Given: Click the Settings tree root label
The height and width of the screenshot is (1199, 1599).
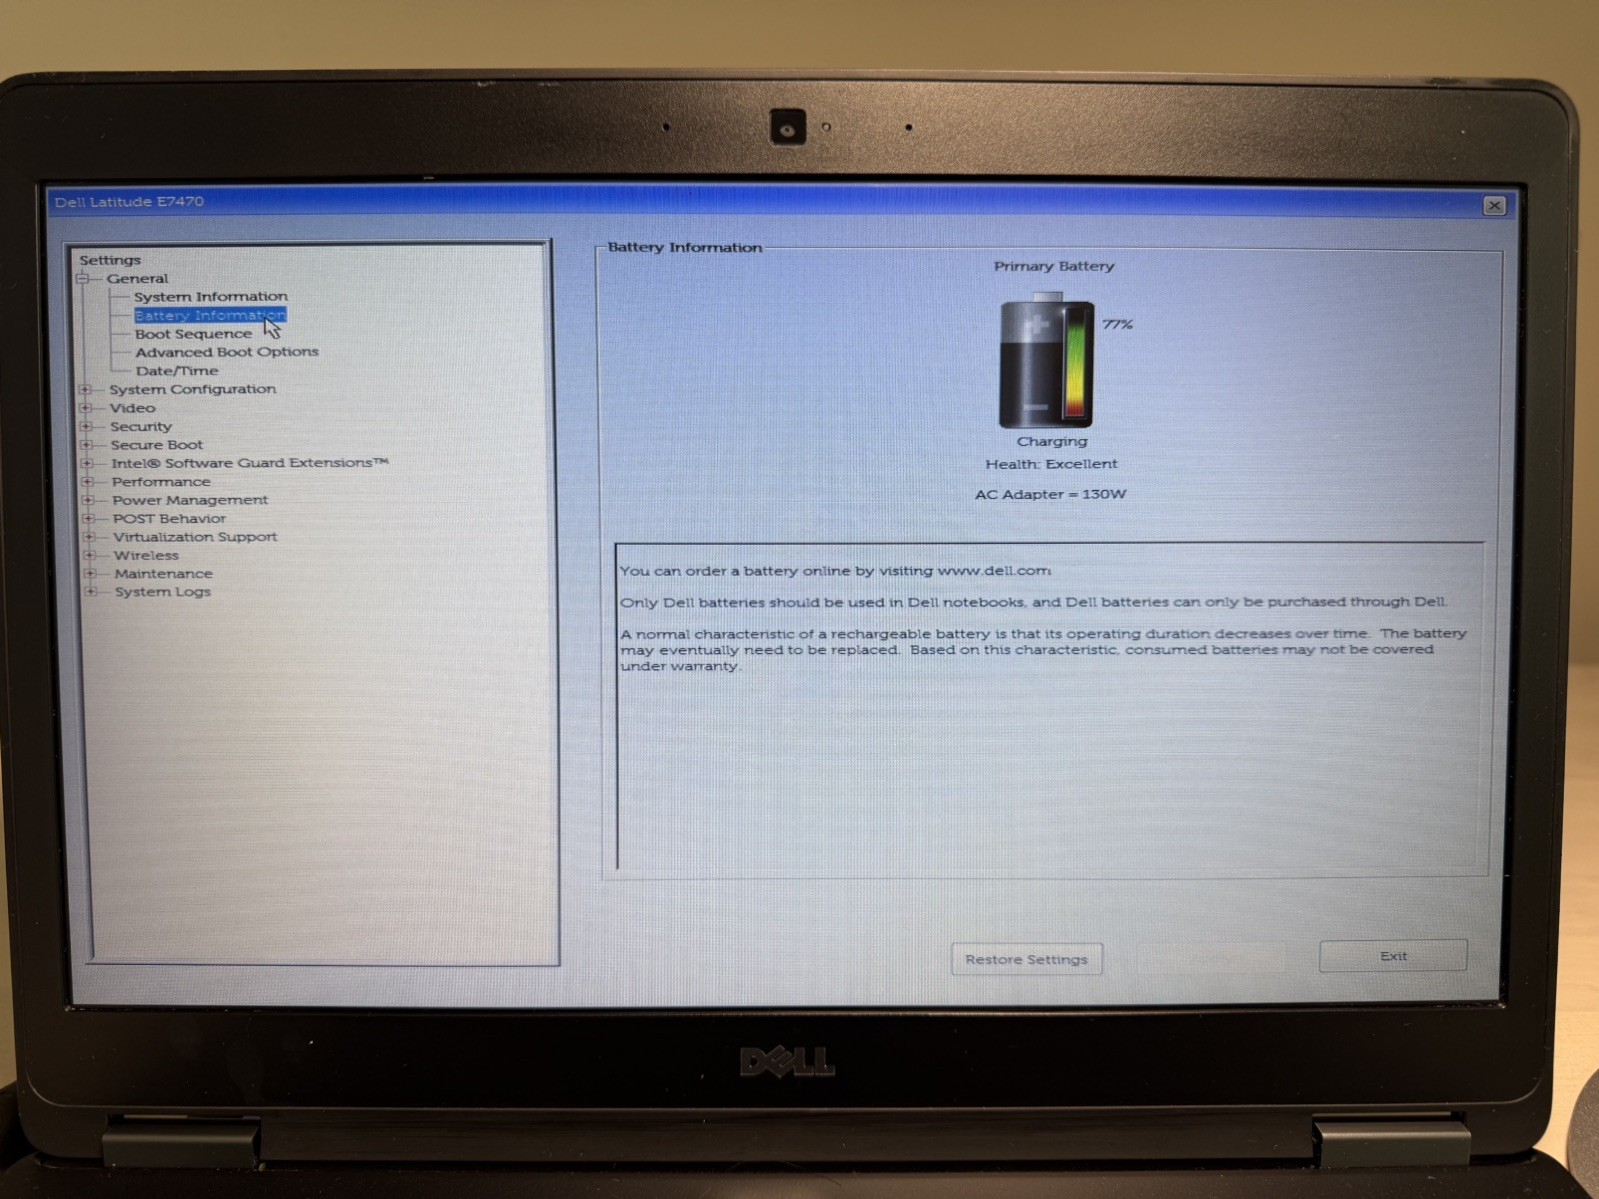Looking at the screenshot, I should point(110,260).
